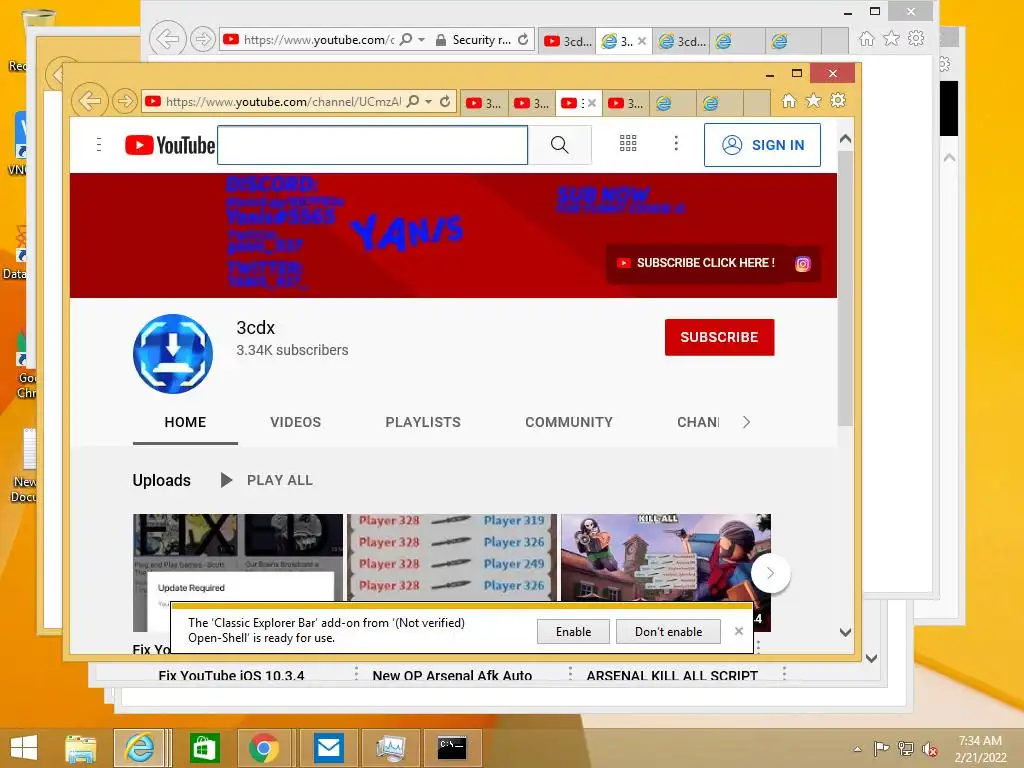
Task: Click the Uploads section heading
Action: point(161,481)
